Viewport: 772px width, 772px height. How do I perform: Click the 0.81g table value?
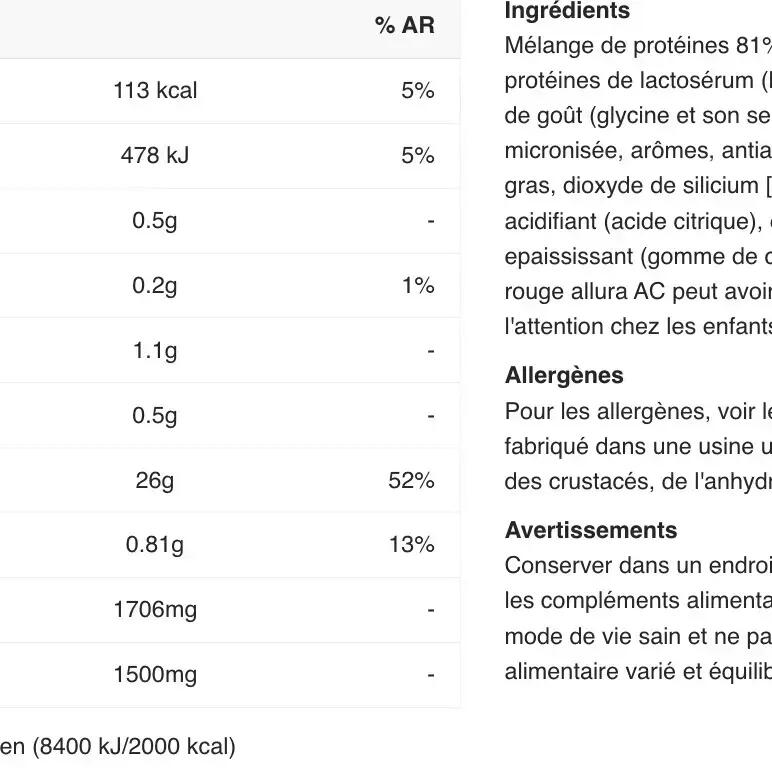(155, 545)
